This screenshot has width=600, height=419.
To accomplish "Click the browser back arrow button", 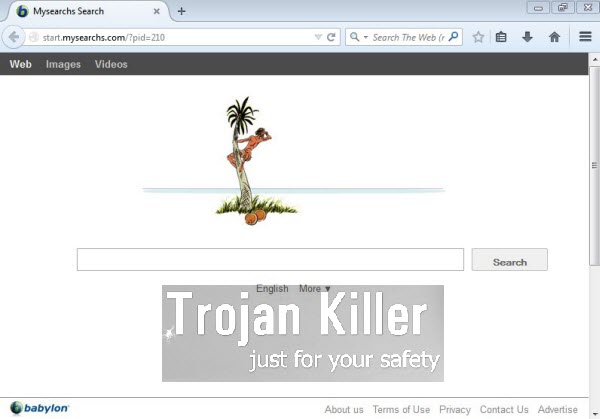I will (14, 37).
